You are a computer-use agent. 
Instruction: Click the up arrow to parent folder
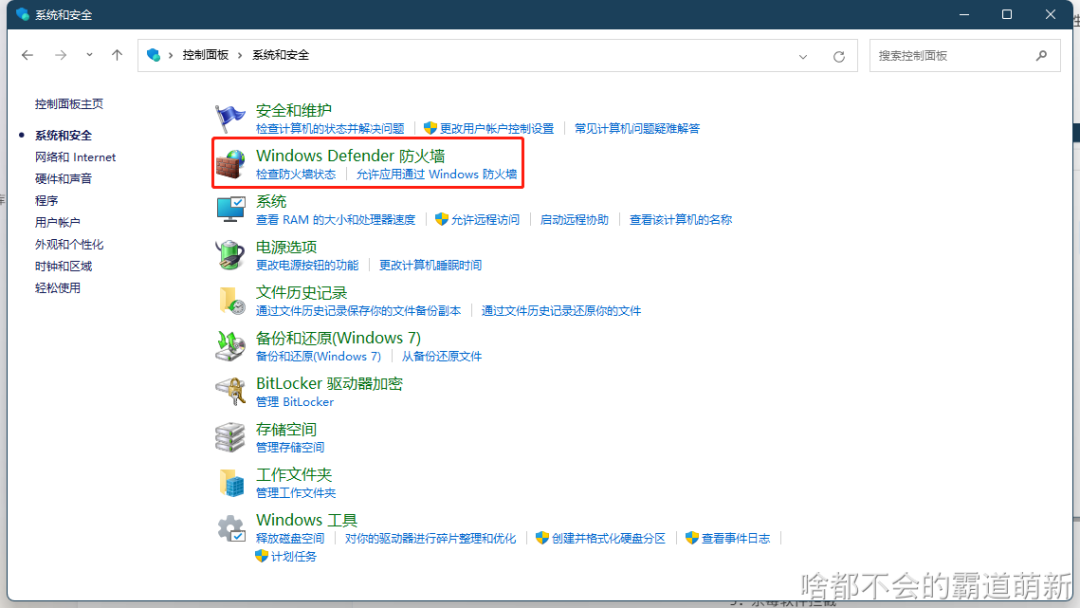pyautogui.click(x=117, y=55)
